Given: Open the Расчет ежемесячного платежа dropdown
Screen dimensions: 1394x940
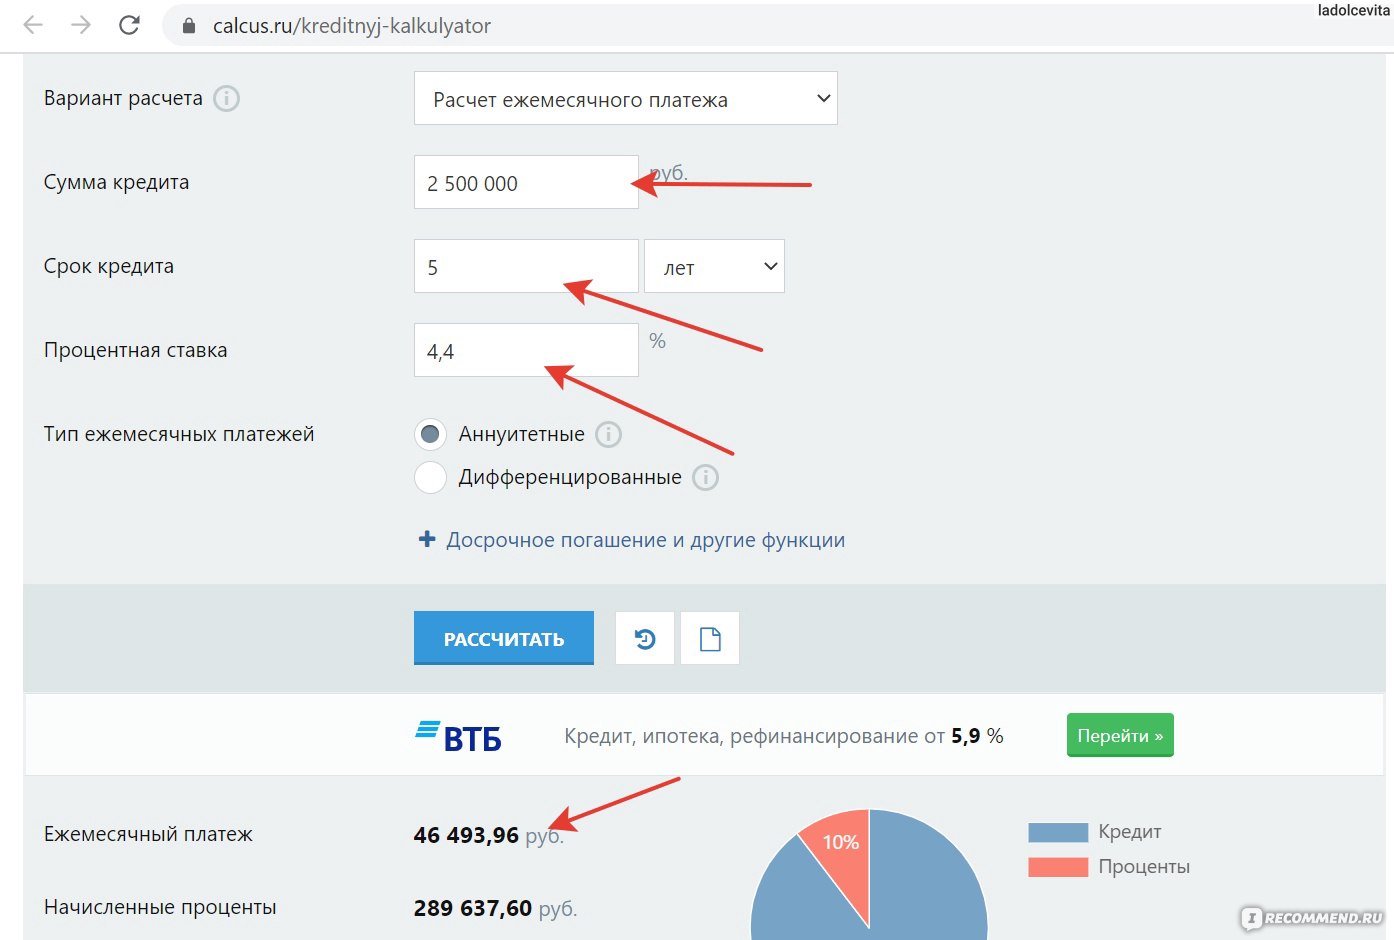Looking at the screenshot, I should [x=626, y=98].
